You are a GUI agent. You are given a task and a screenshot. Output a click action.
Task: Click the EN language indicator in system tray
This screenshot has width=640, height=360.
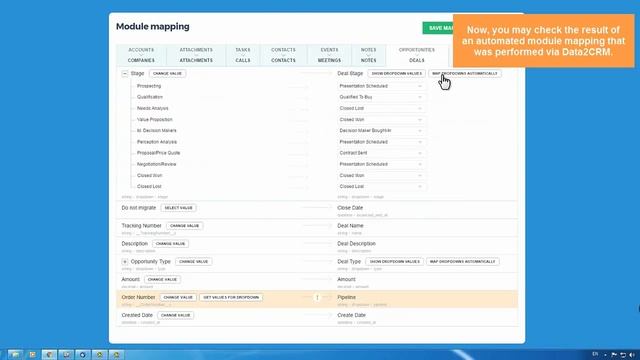(x=595, y=354)
